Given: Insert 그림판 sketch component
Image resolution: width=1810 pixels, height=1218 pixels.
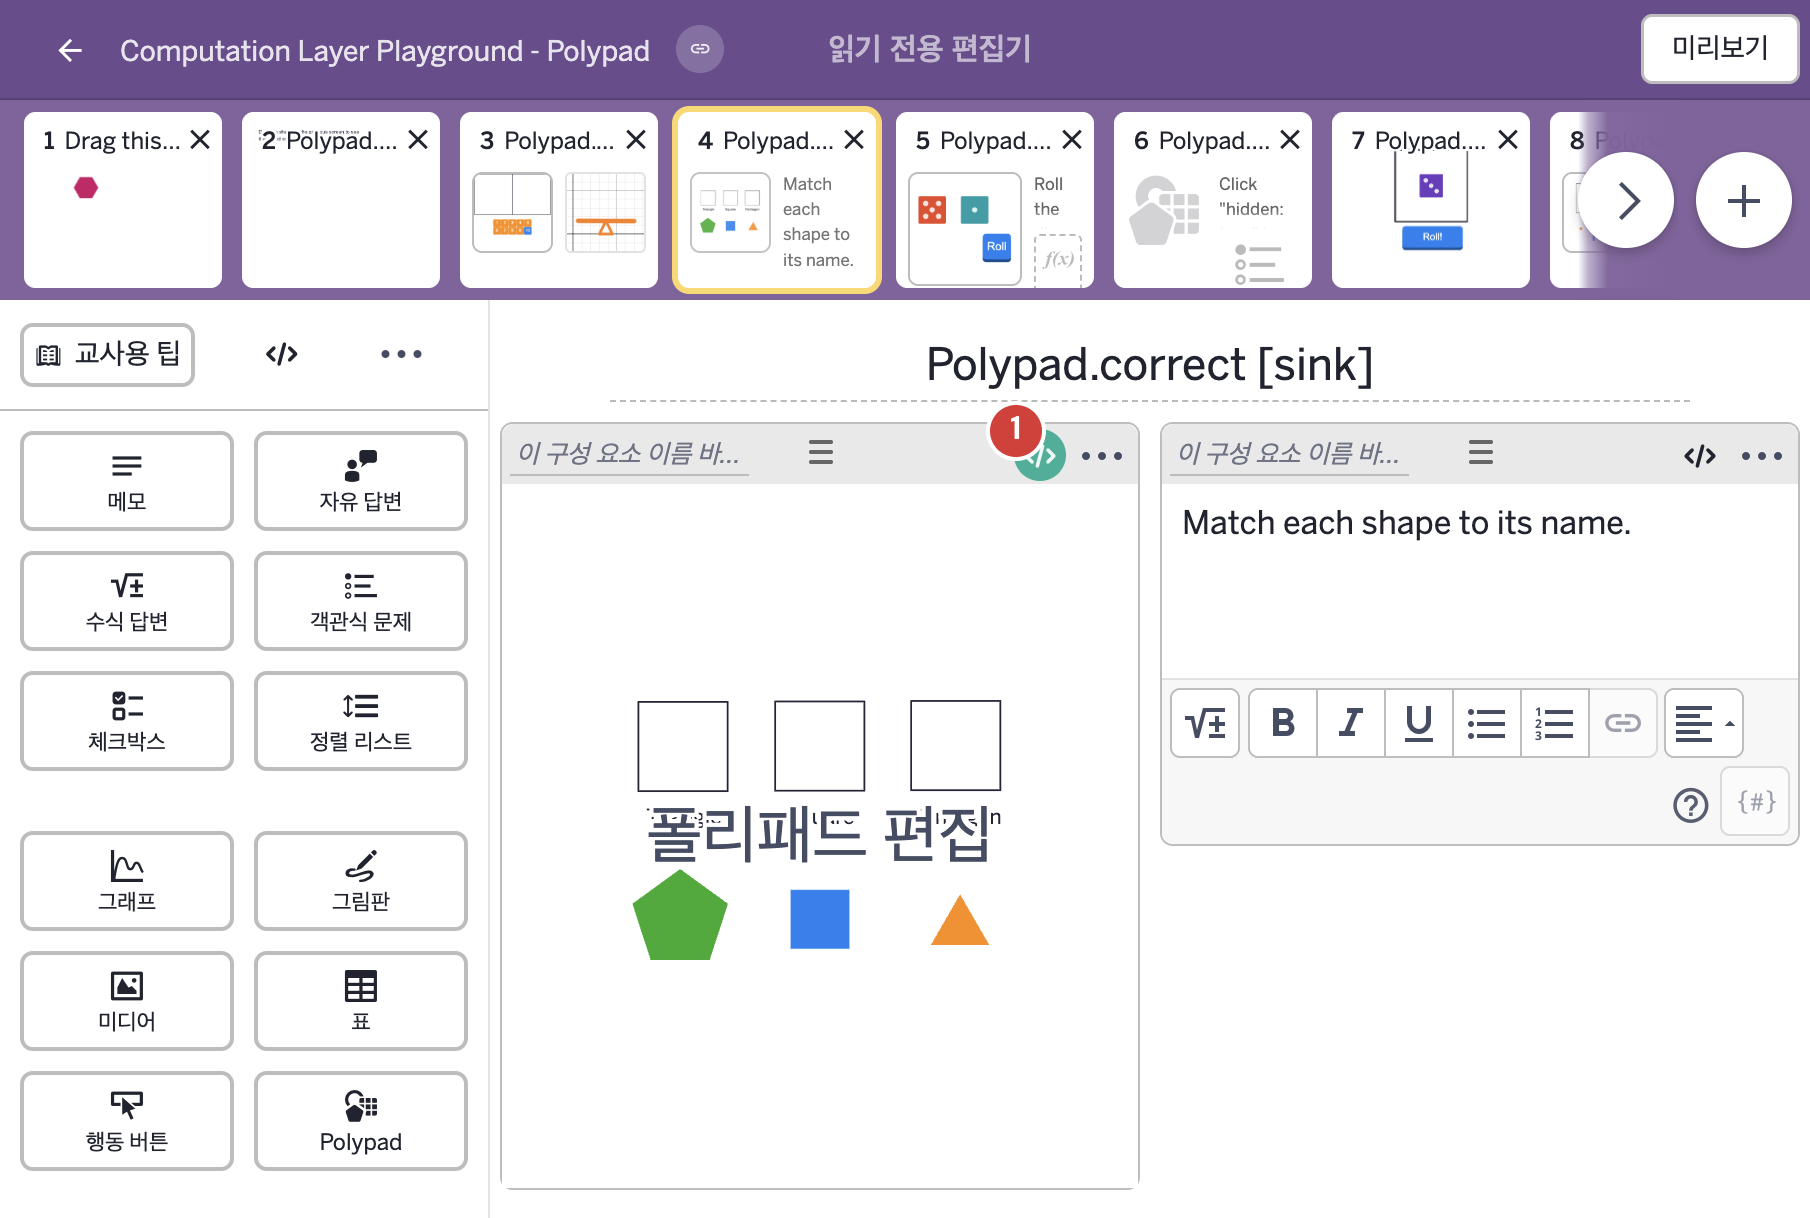Looking at the screenshot, I should click(361, 881).
